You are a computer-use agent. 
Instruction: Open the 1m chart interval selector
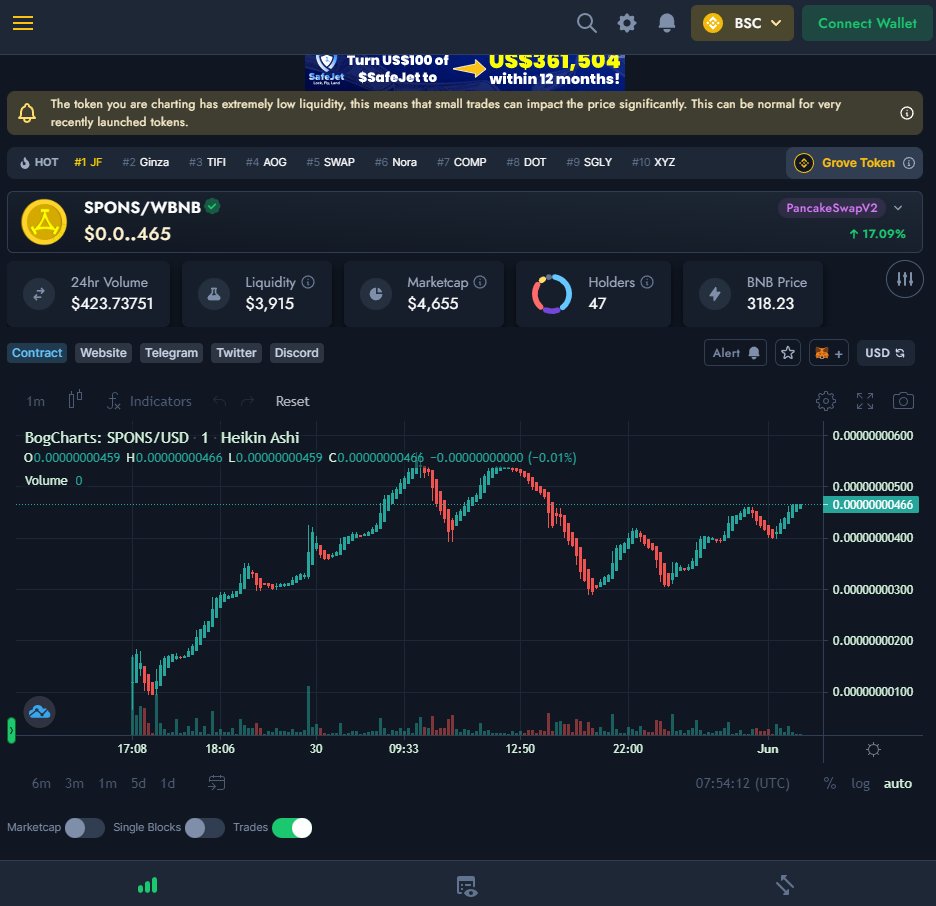point(35,401)
